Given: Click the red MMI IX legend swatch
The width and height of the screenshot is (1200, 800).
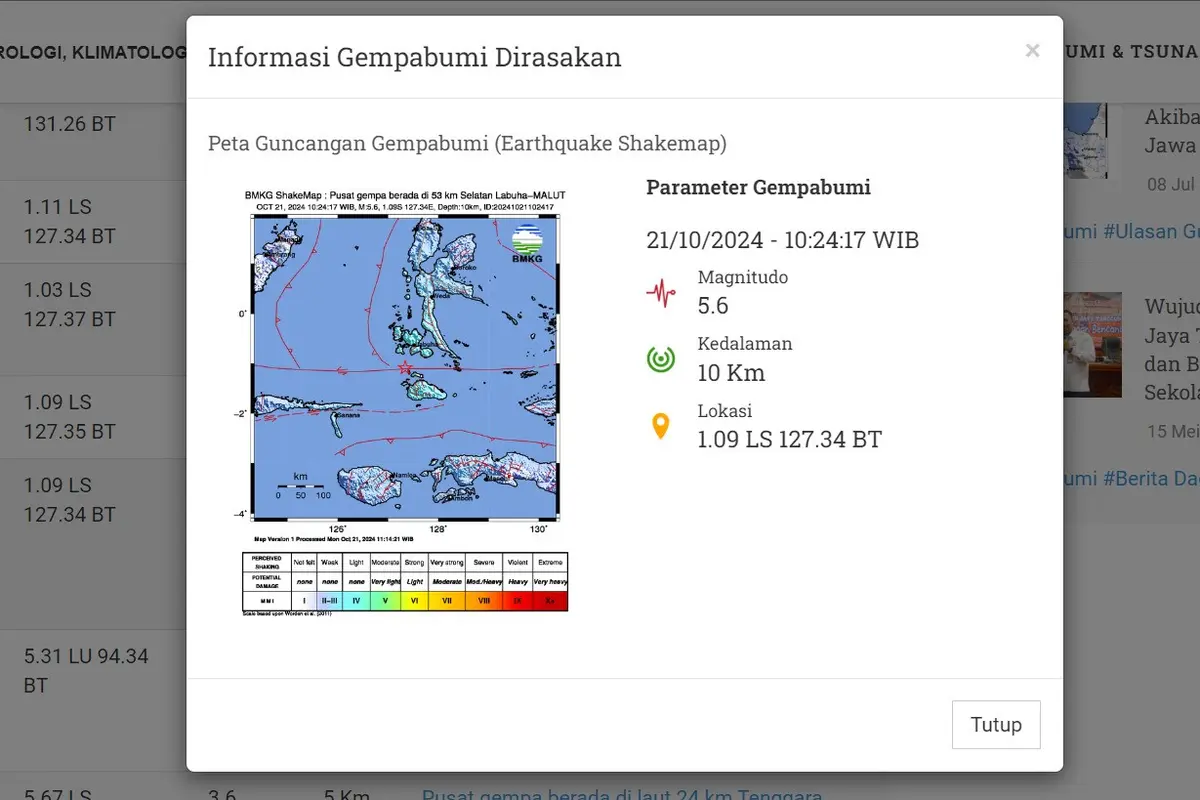Looking at the screenshot, I should [x=517, y=601].
